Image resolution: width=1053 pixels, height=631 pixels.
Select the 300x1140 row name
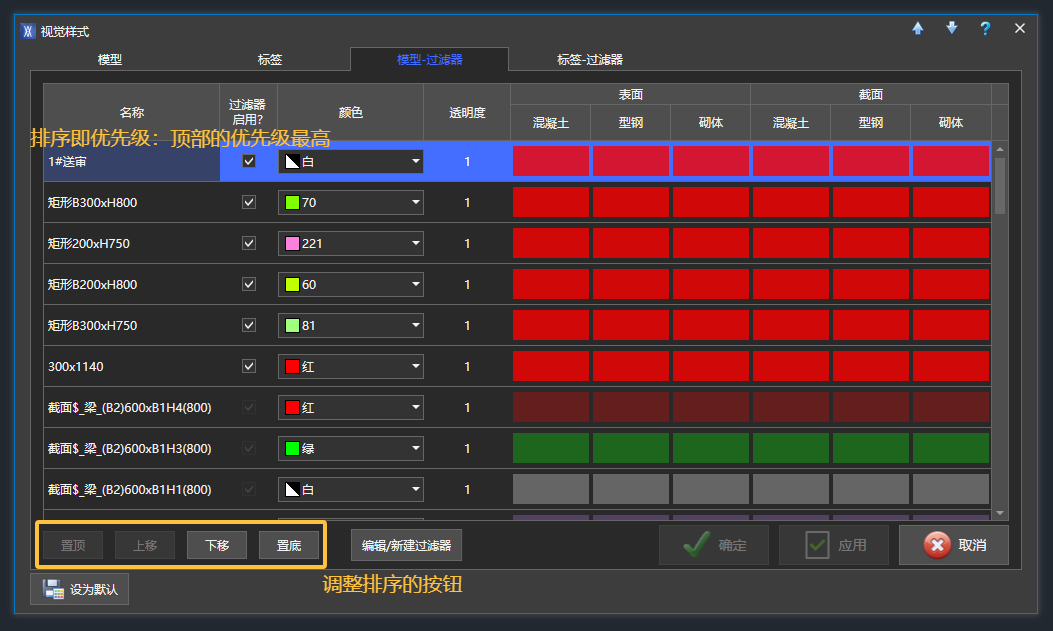(x=76, y=367)
